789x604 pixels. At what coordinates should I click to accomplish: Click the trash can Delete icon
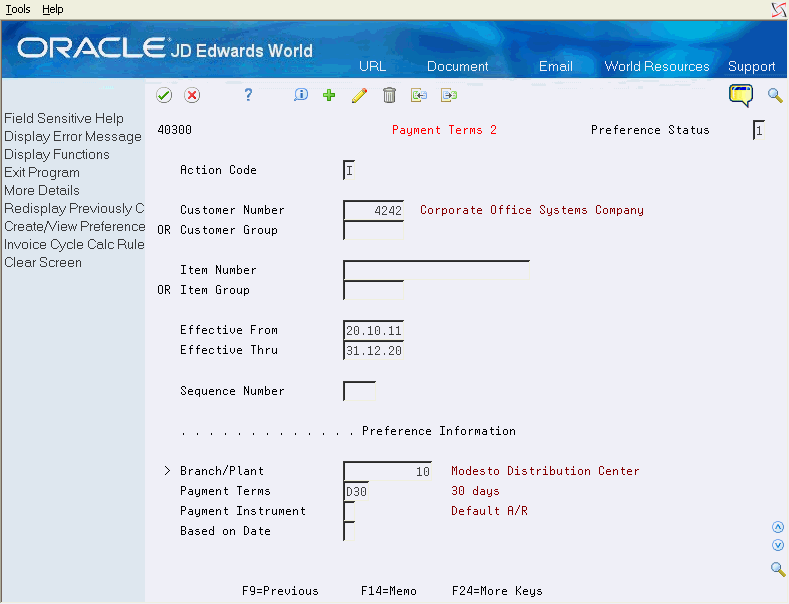pos(389,95)
